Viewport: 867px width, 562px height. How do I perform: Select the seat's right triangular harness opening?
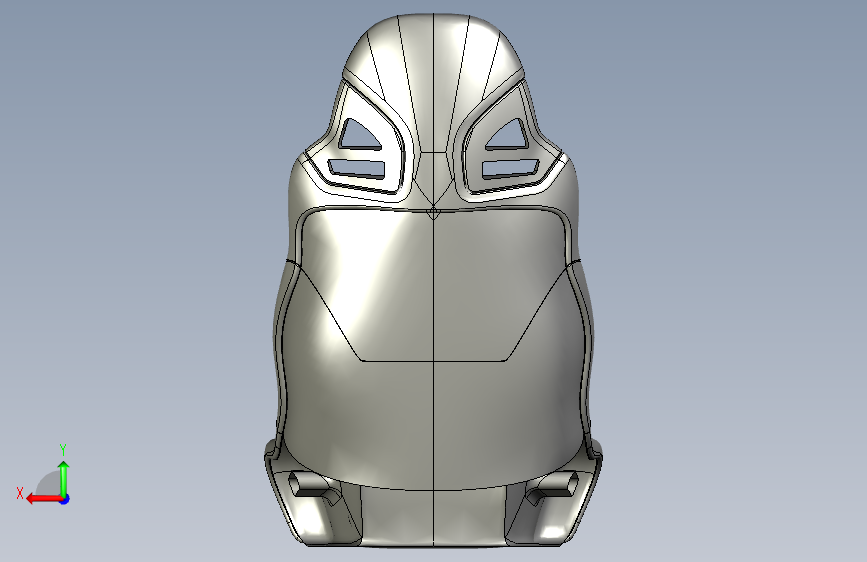508,134
